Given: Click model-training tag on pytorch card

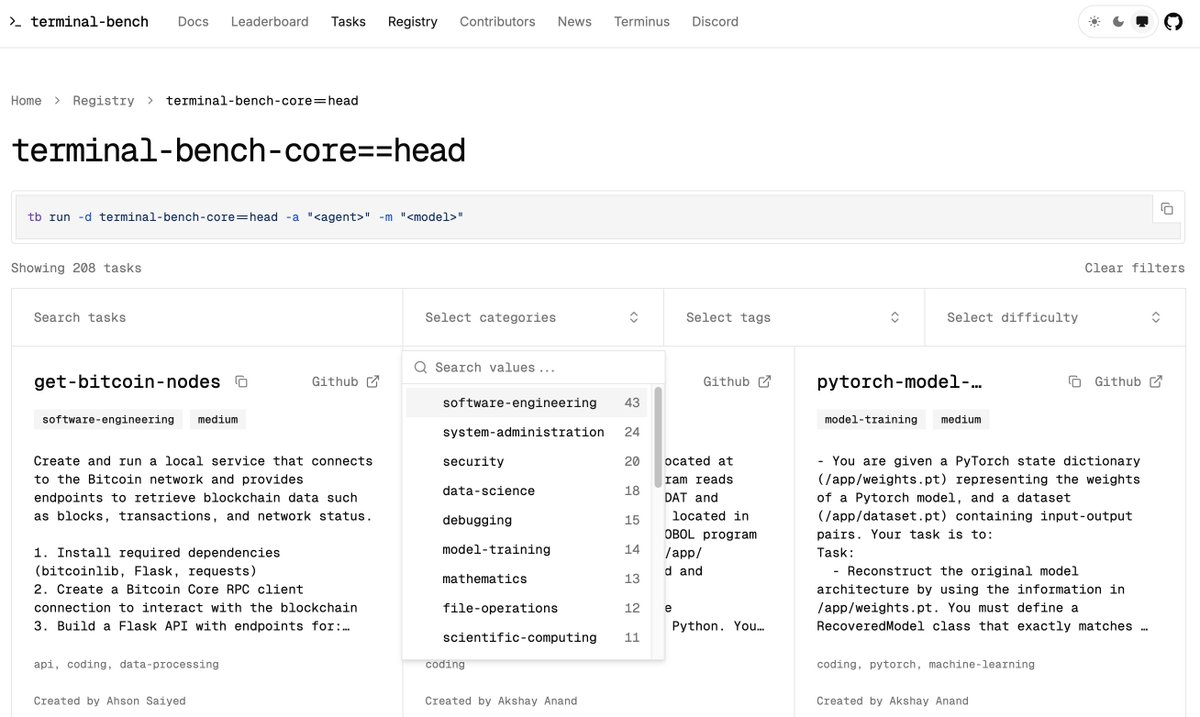Looking at the screenshot, I should (x=871, y=420).
